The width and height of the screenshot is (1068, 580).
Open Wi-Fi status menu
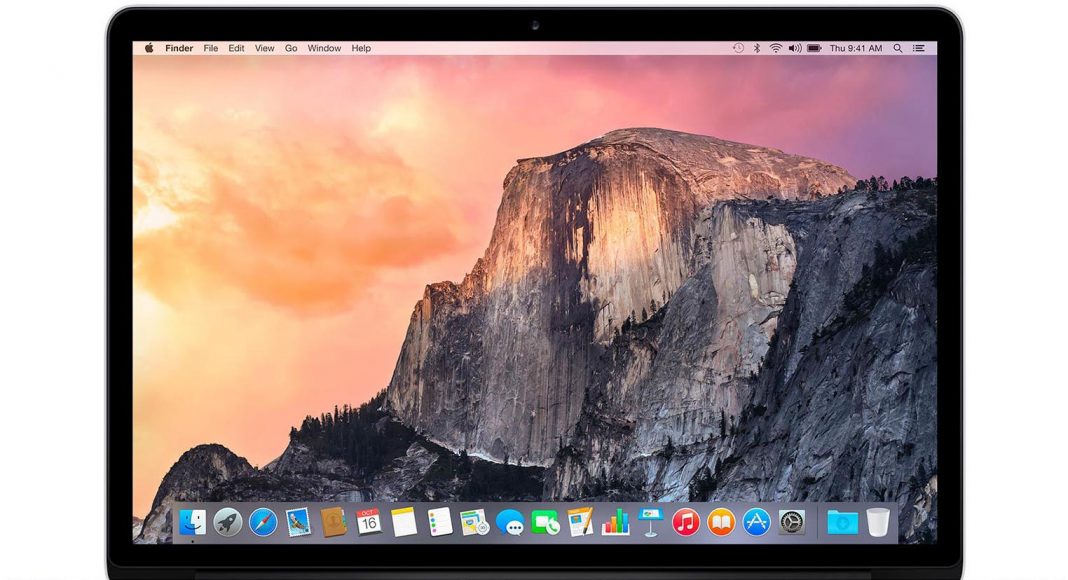pos(776,48)
